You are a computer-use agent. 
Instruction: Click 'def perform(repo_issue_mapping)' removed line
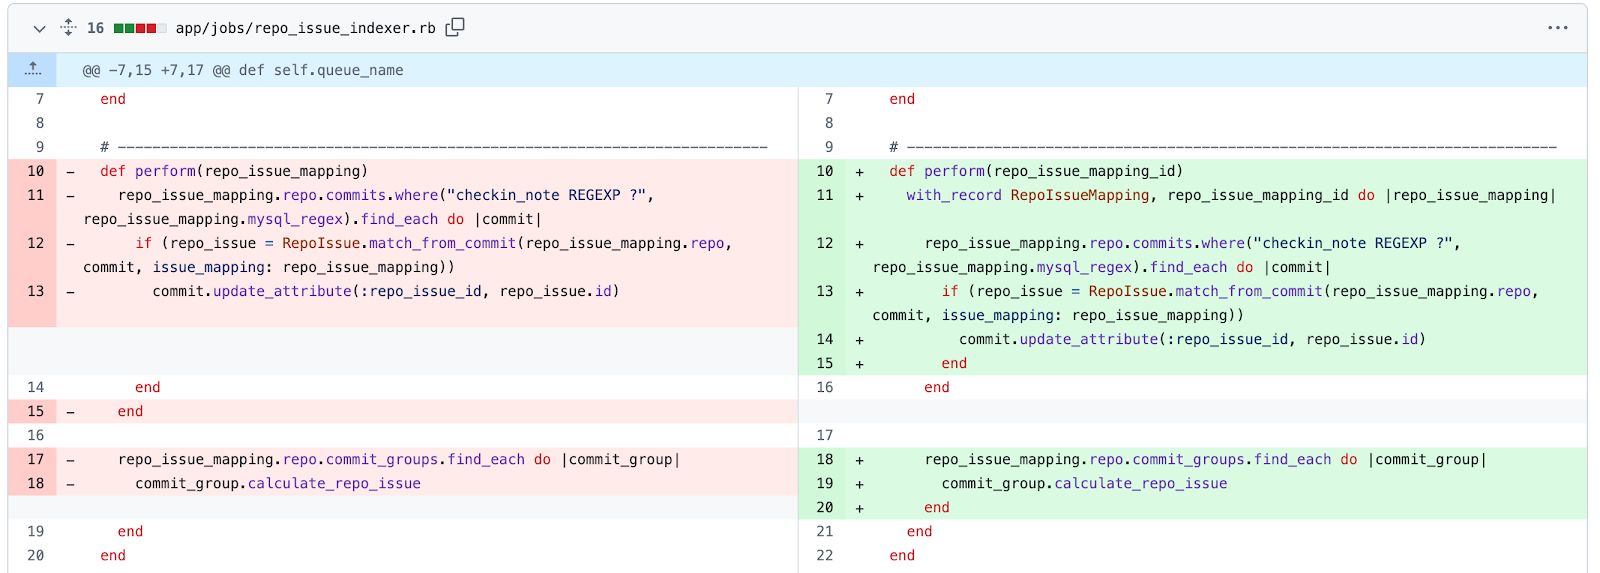point(234,171)
